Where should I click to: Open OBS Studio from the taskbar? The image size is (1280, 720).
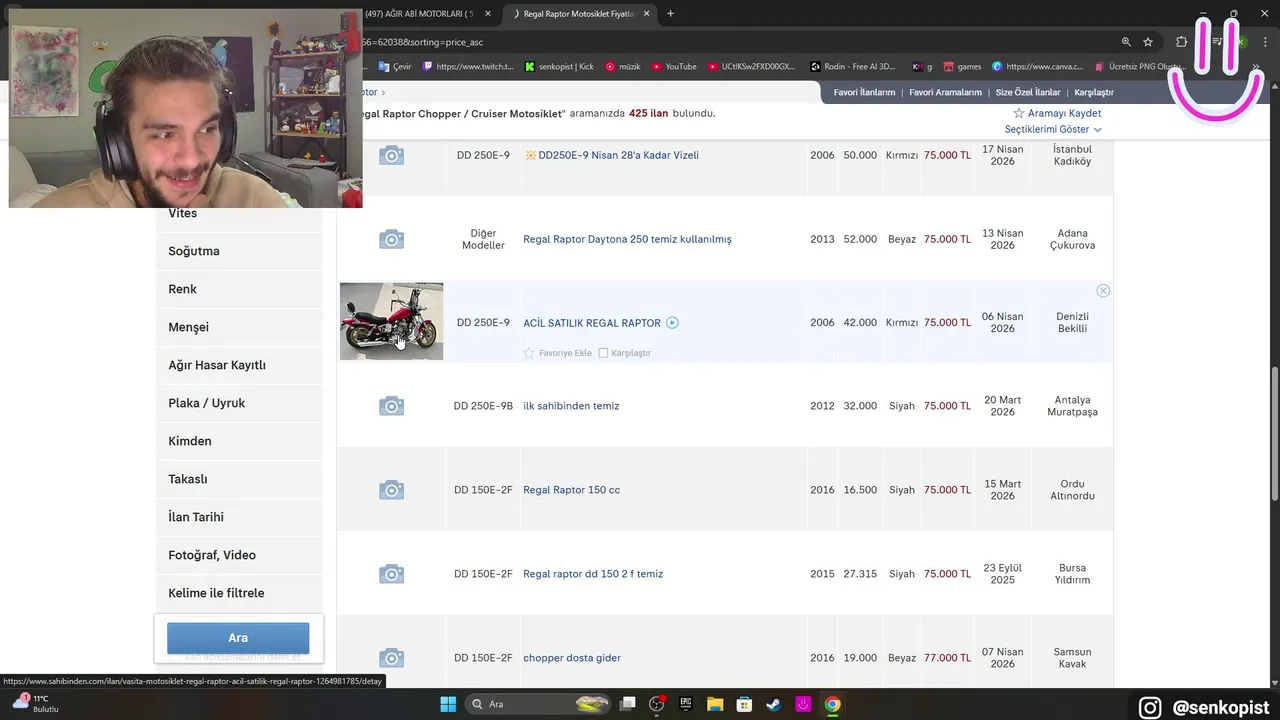pos(657,704)
